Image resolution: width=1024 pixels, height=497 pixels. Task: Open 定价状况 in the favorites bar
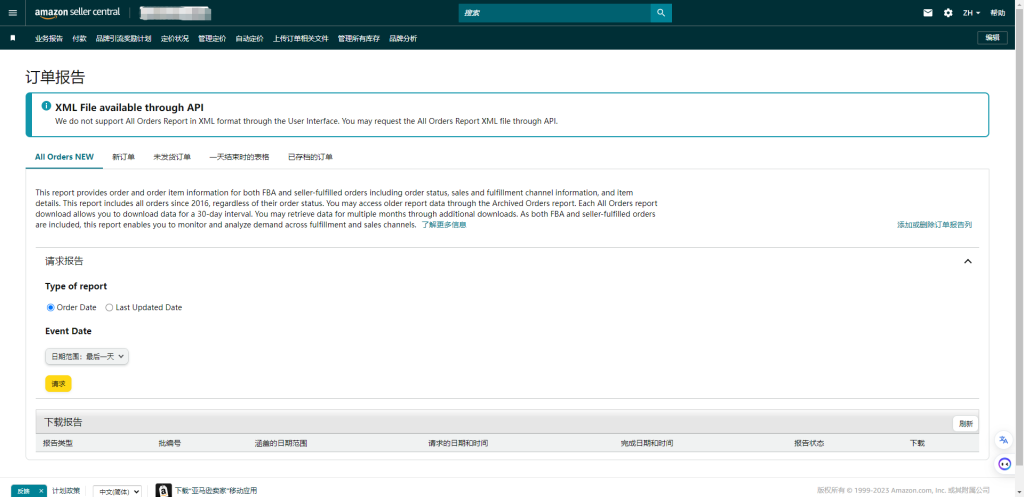click(x=175, y=39)
